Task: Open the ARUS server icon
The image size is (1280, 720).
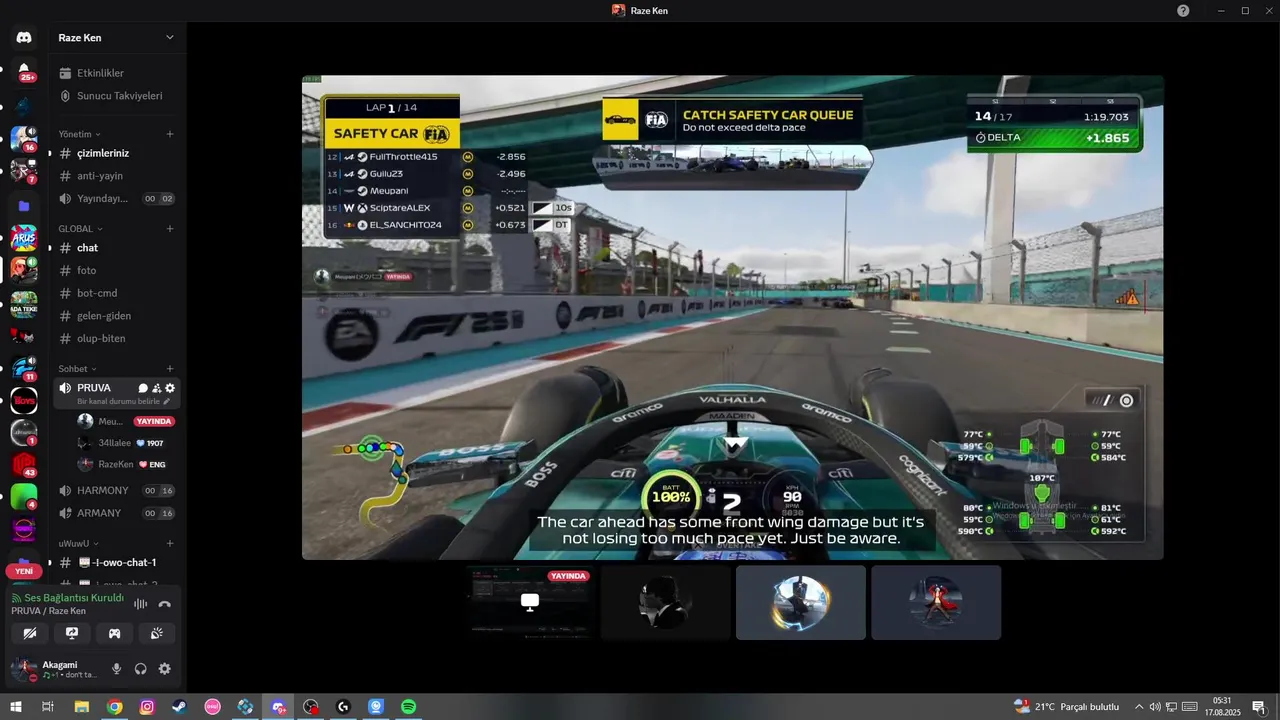Action: coord(24,238)
